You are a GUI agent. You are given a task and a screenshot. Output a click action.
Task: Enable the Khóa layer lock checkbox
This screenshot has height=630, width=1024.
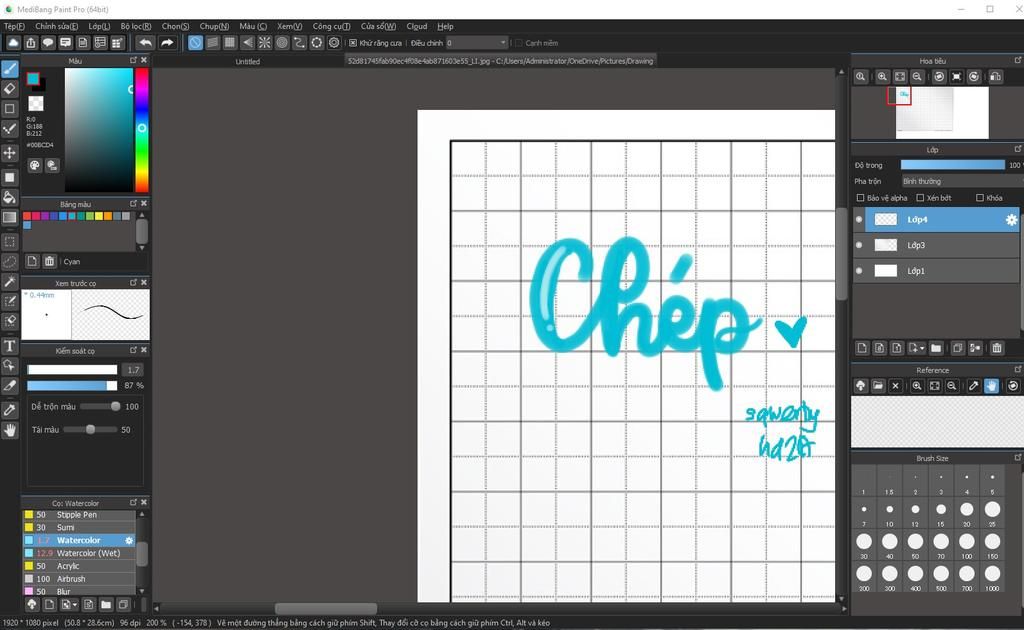tap(980, 198)
